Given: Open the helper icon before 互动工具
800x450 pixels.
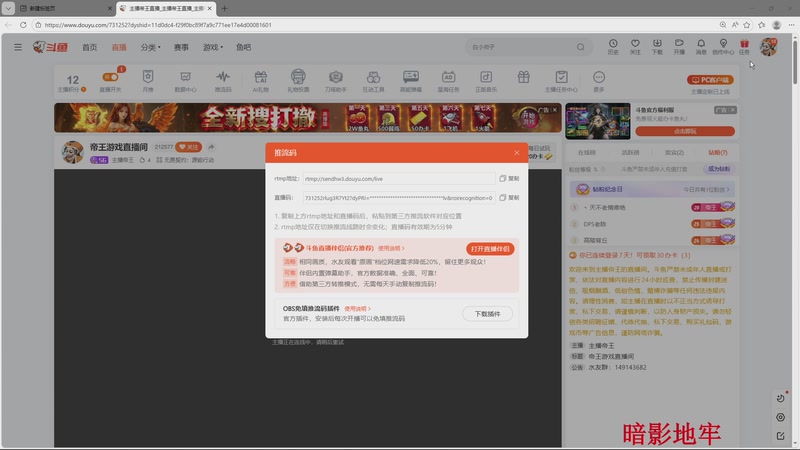Looking at the screenshot, I should [336, 81].
